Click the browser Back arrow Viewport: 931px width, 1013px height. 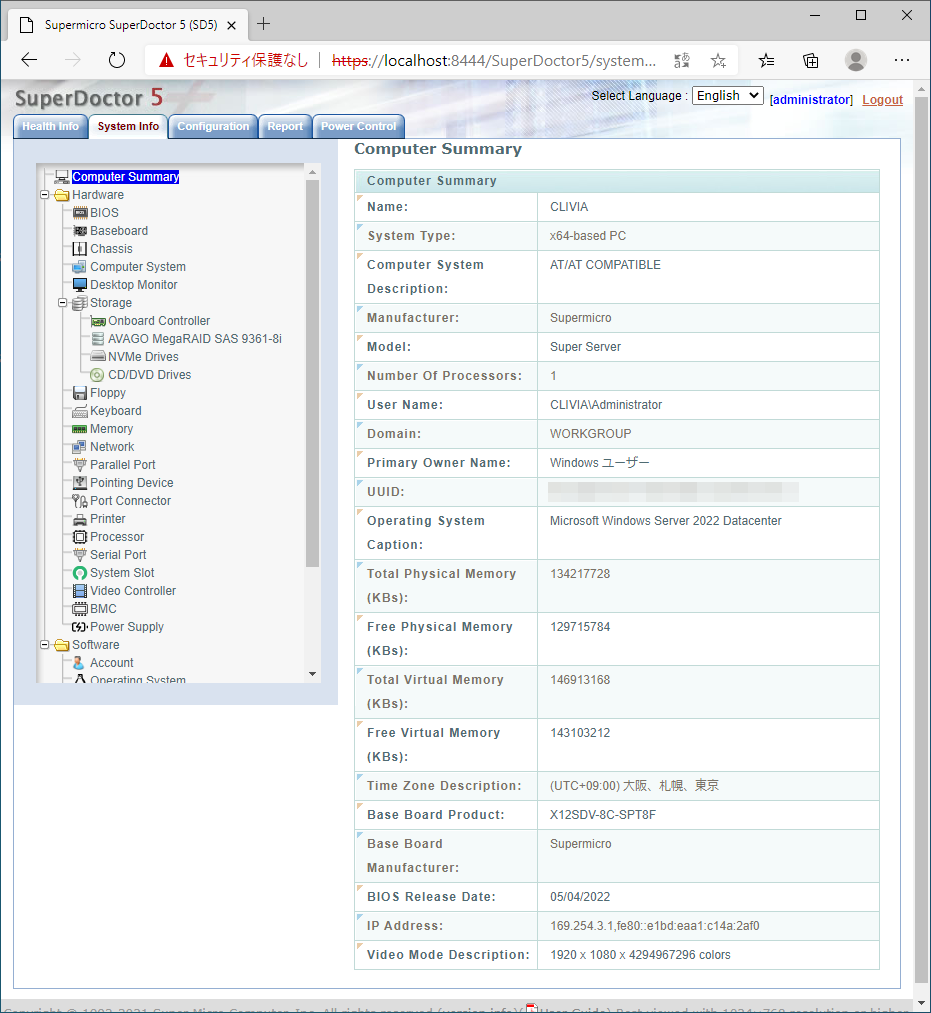tap(29, 60)
